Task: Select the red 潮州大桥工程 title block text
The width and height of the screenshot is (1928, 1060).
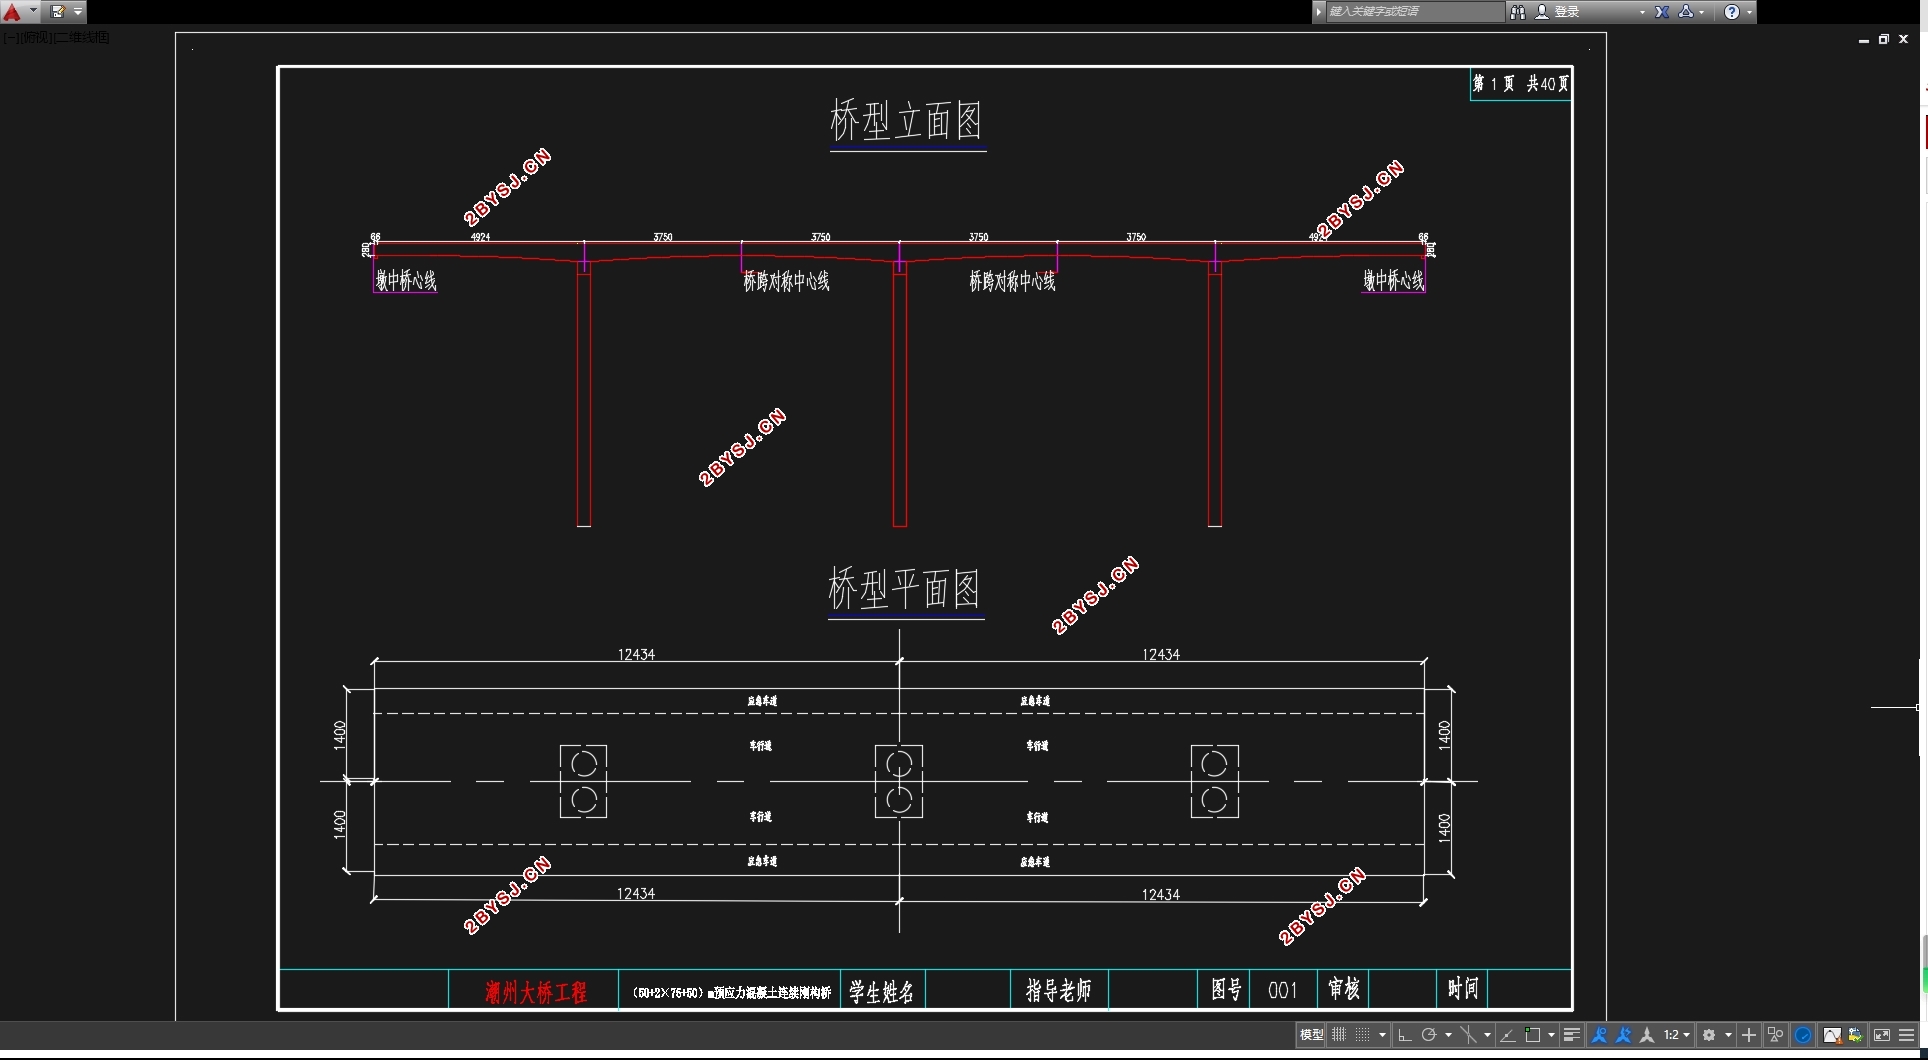Action: click(536, 992)
